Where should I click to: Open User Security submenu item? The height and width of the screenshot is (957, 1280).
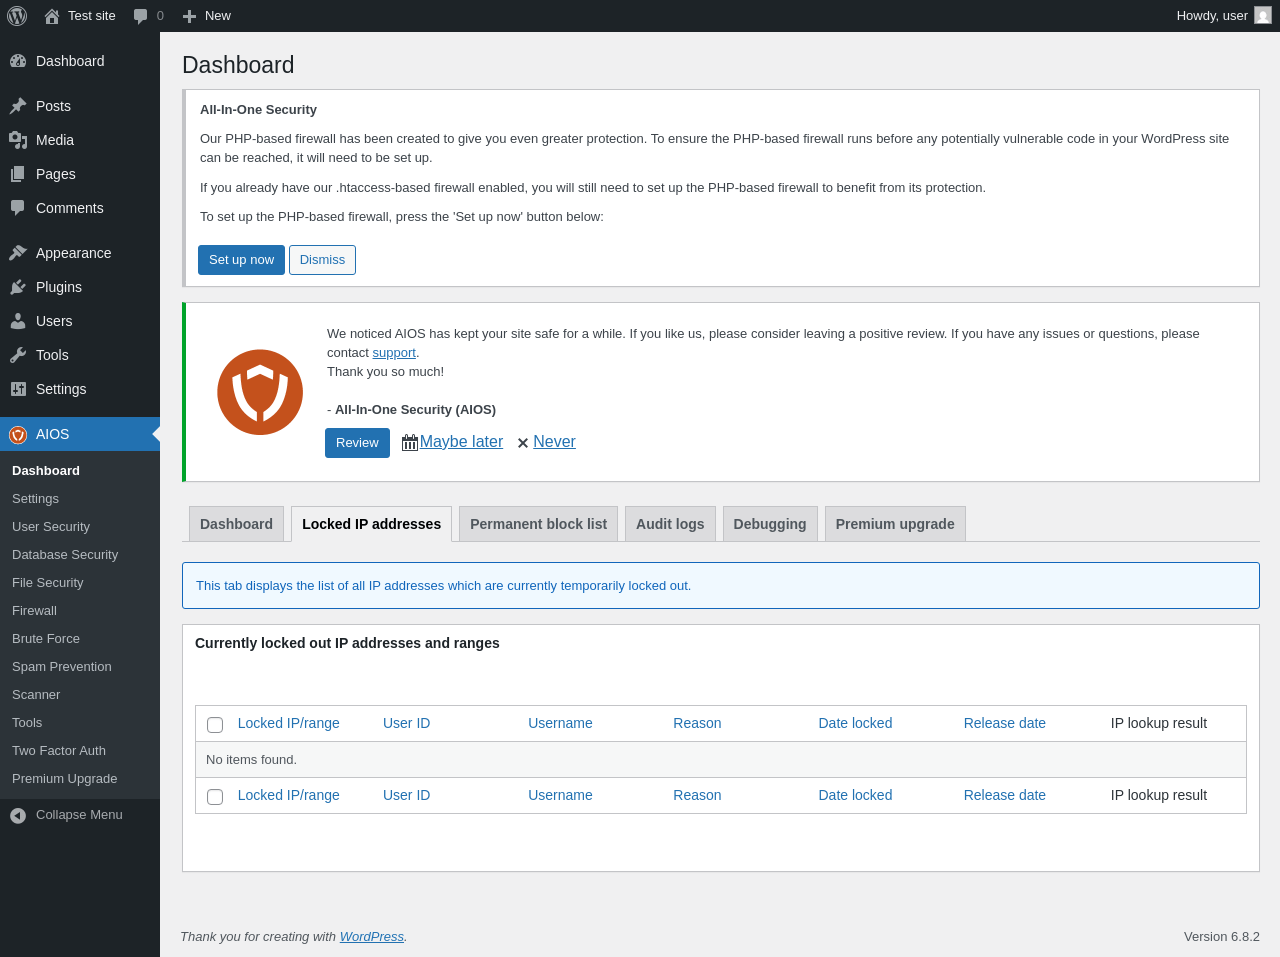coord(80,527)
